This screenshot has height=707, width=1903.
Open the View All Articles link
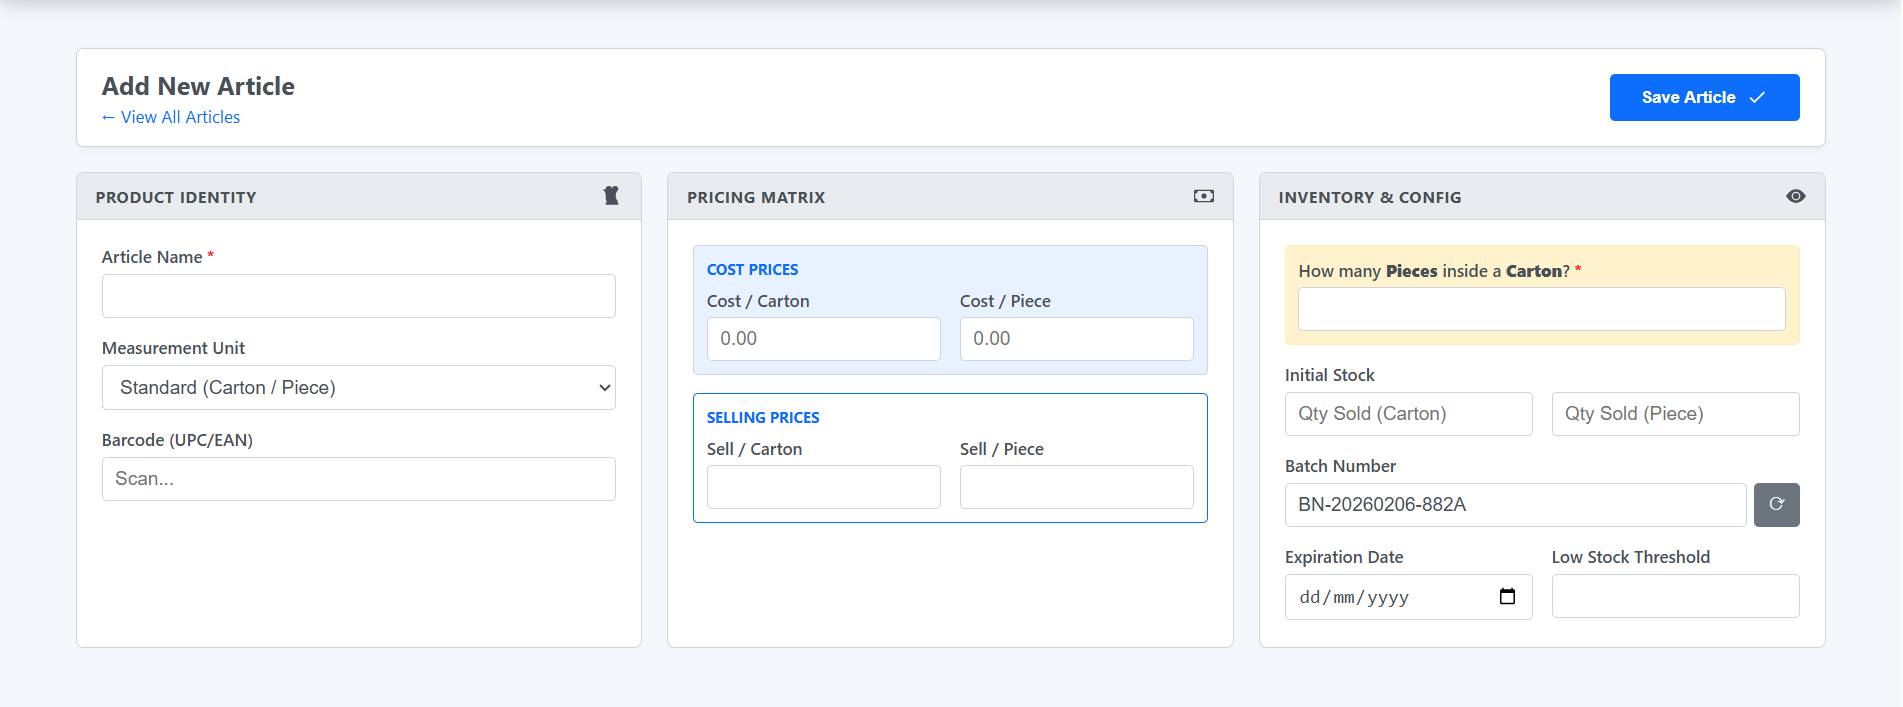(x=171, y=117)
